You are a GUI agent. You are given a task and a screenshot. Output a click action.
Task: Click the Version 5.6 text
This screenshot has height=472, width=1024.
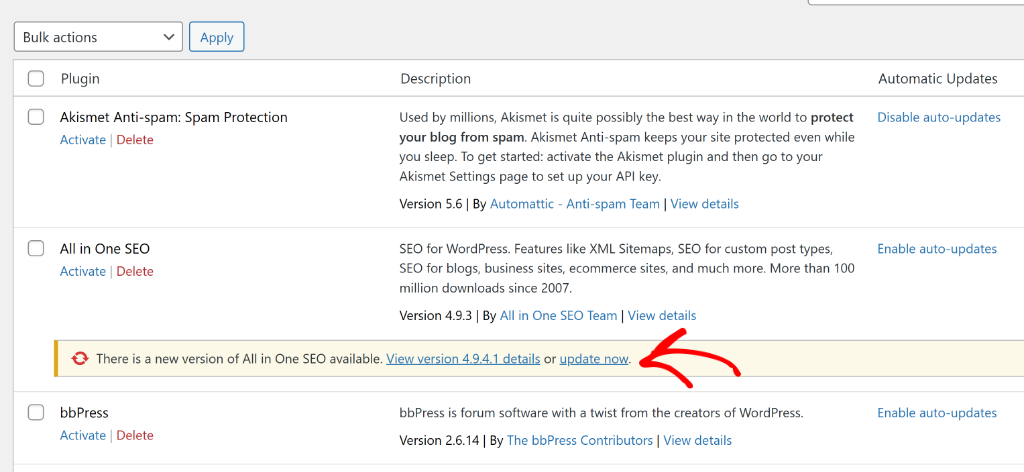tap(431, 204)
